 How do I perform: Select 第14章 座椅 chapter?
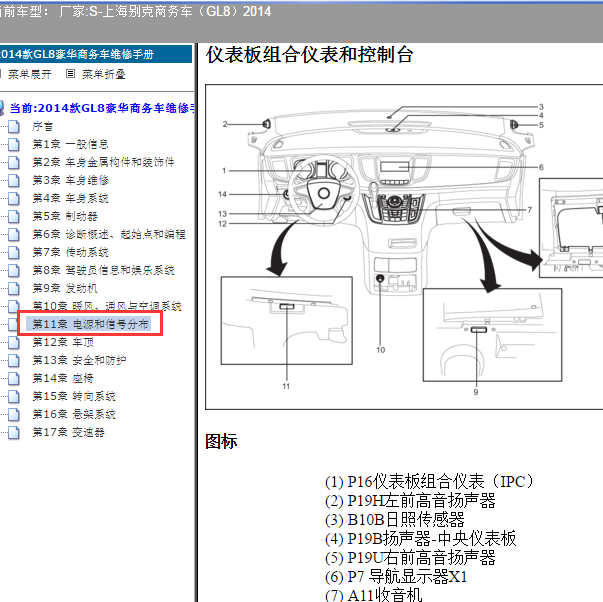tap(63, 378)
